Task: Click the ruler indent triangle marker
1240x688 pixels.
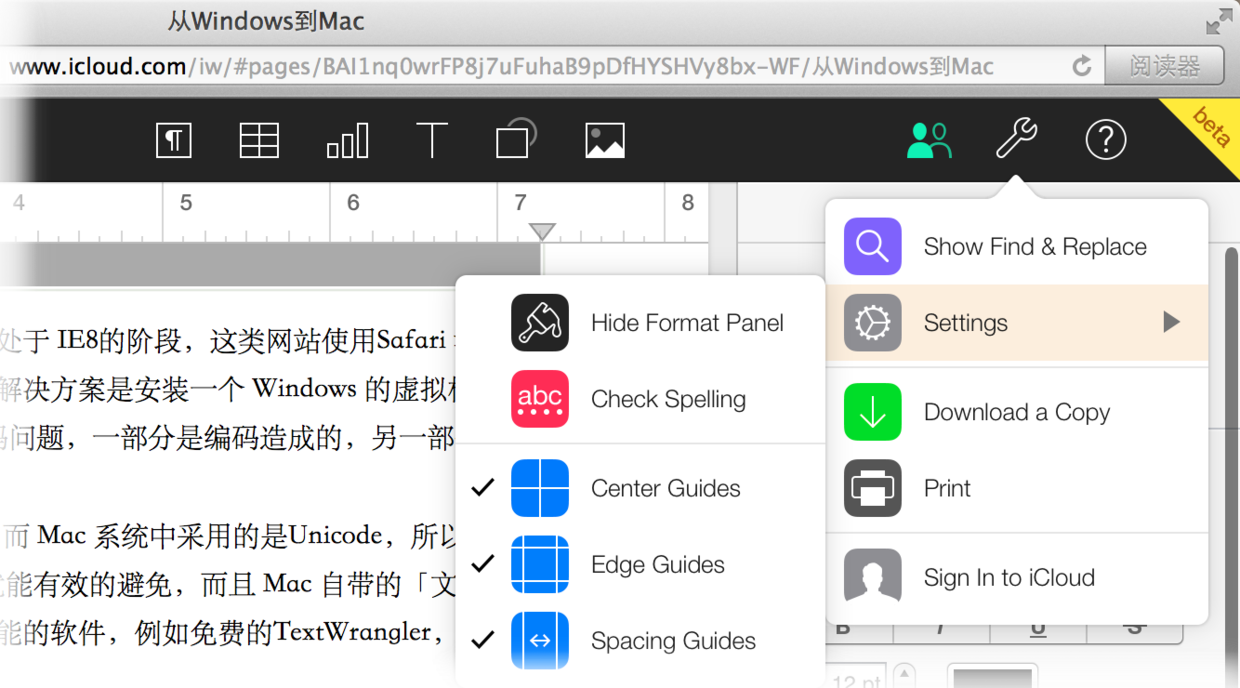Action: pyautogui.click(x=542, y=232)
